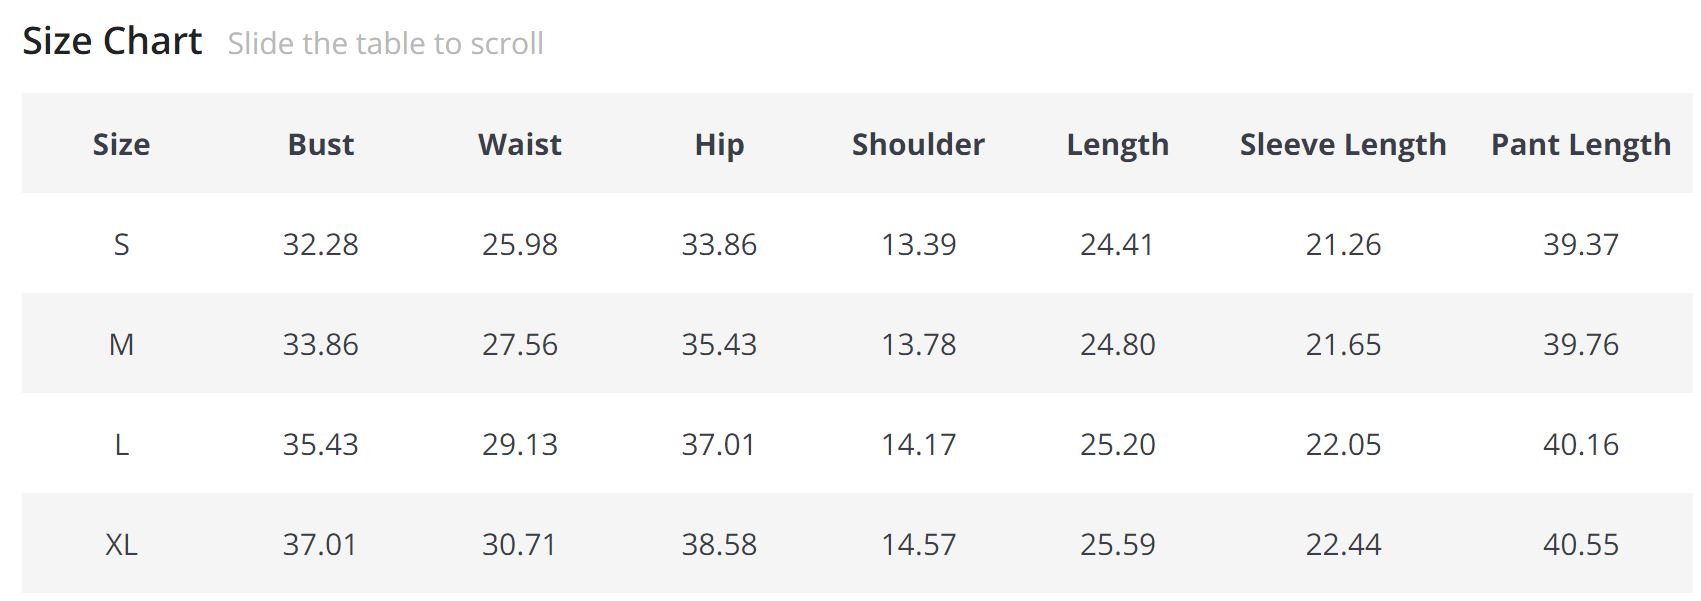Click the Size Chart heading

[x=112, y=41]
